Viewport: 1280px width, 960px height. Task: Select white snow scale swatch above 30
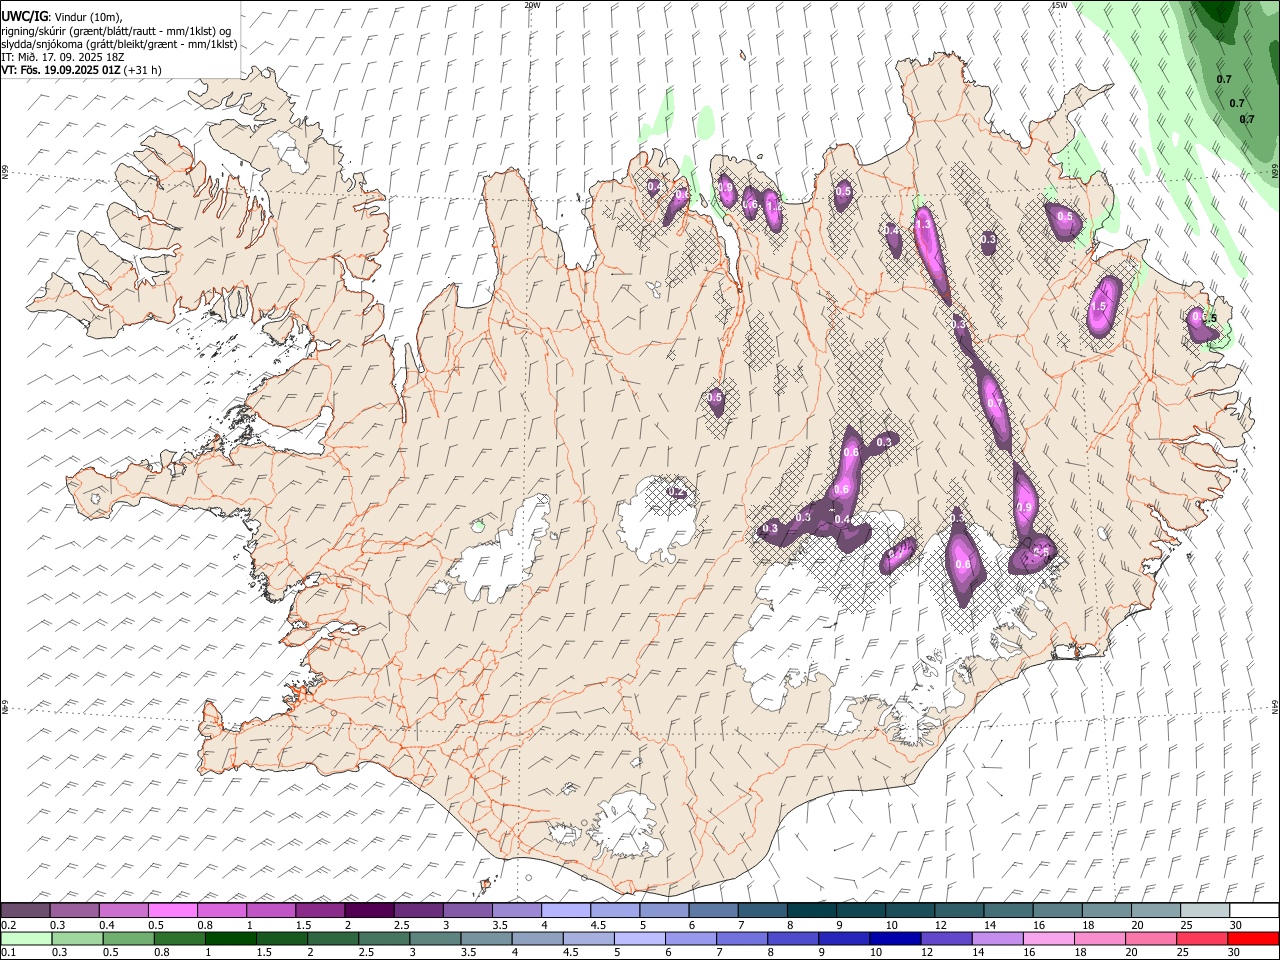1253,910
